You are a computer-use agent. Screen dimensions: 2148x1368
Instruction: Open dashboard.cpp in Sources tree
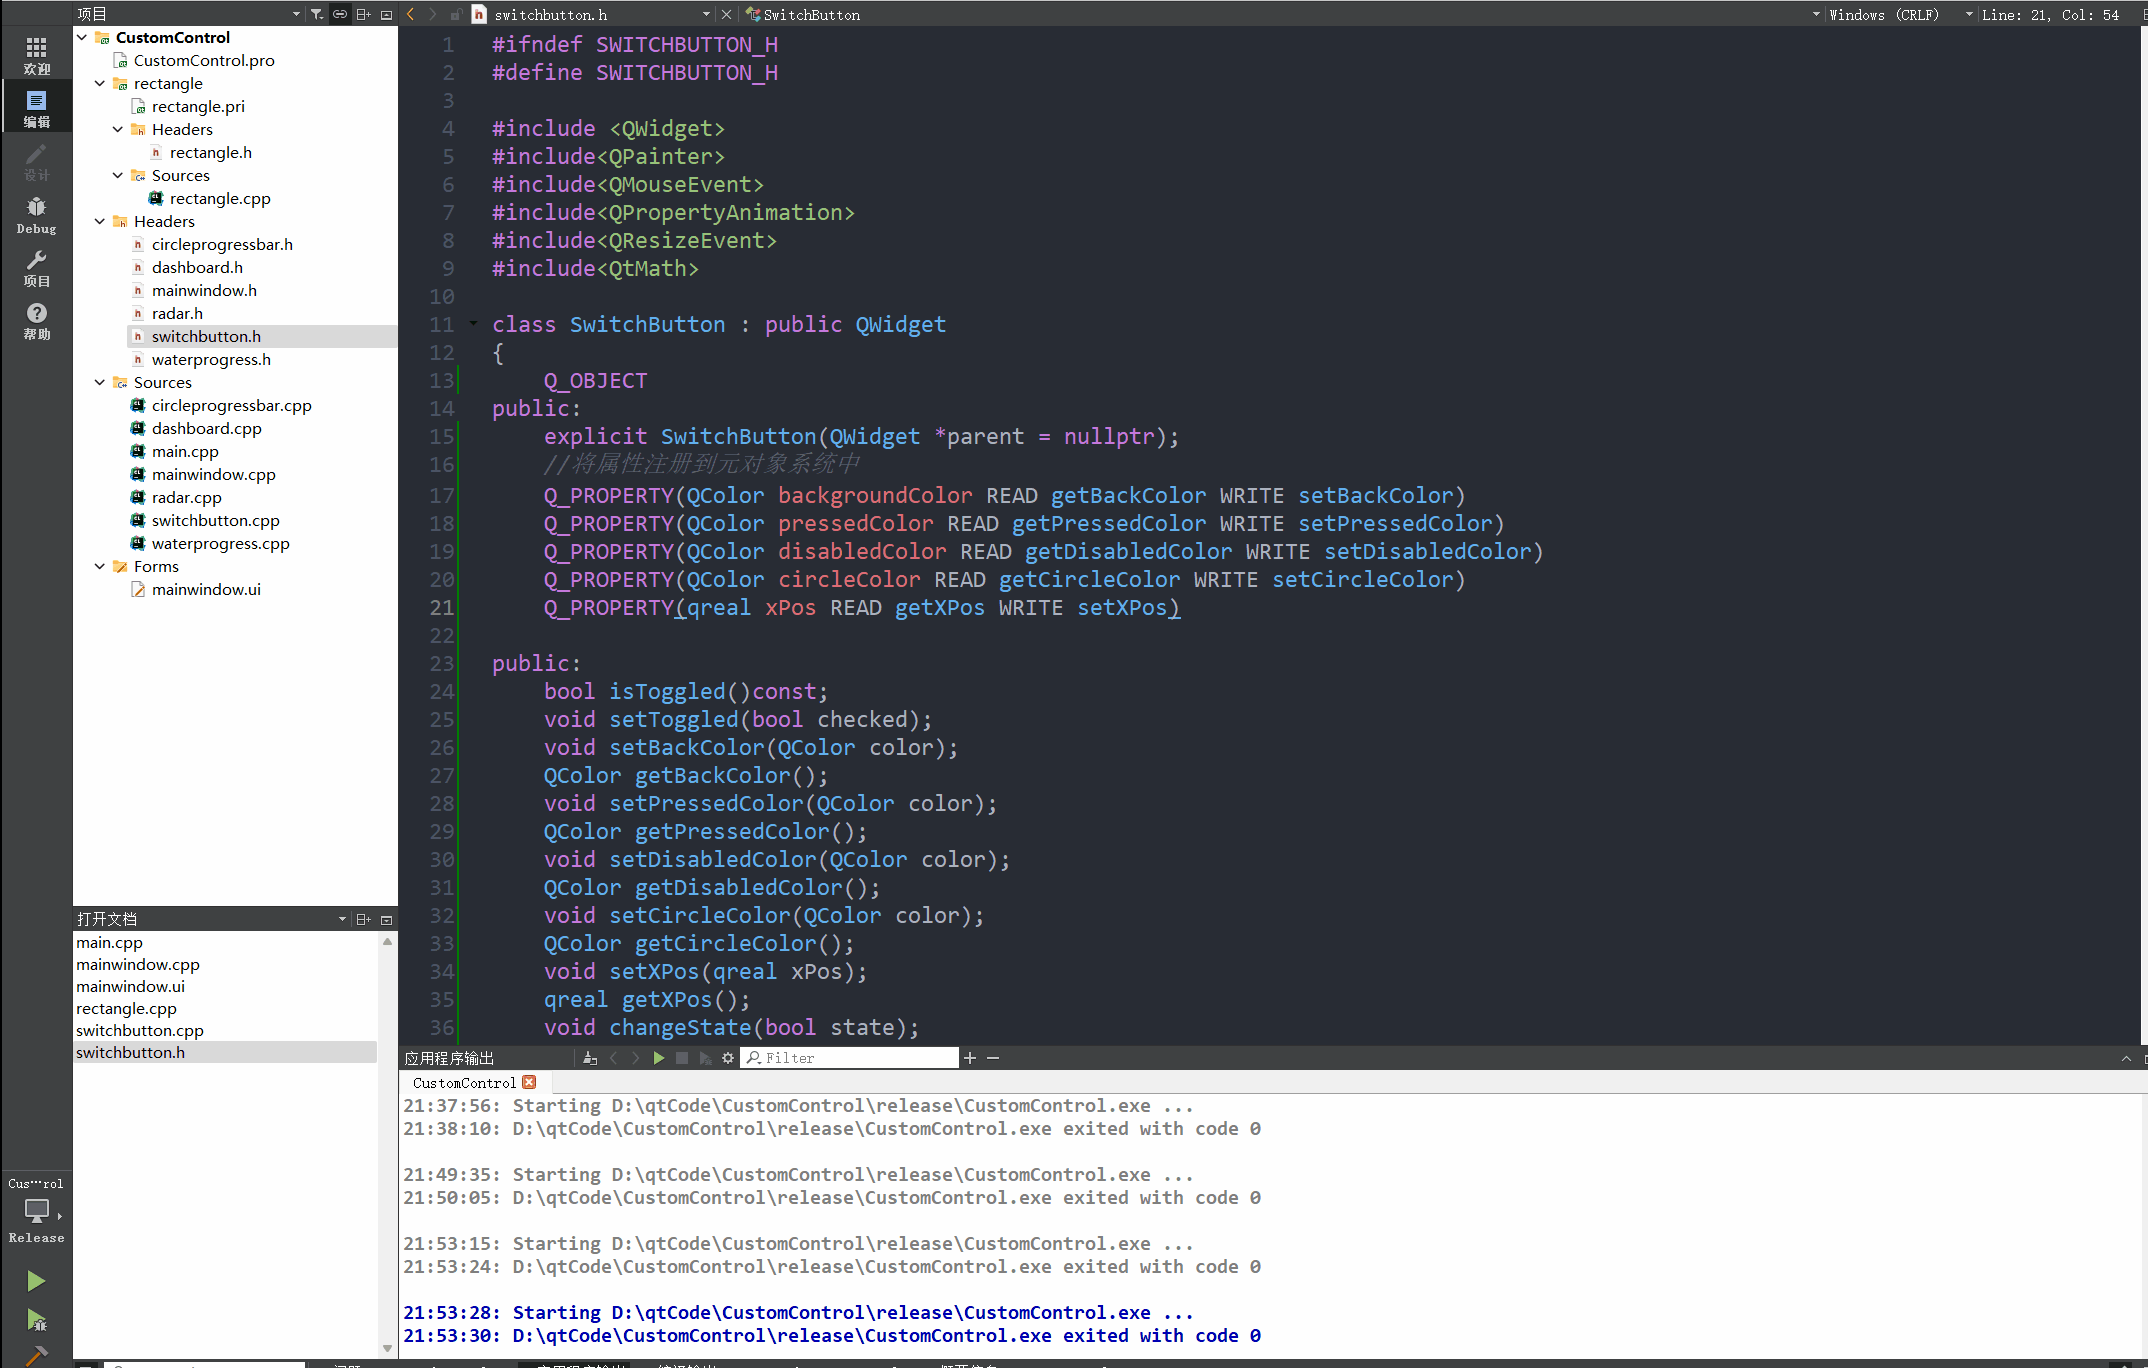(206, 428)
